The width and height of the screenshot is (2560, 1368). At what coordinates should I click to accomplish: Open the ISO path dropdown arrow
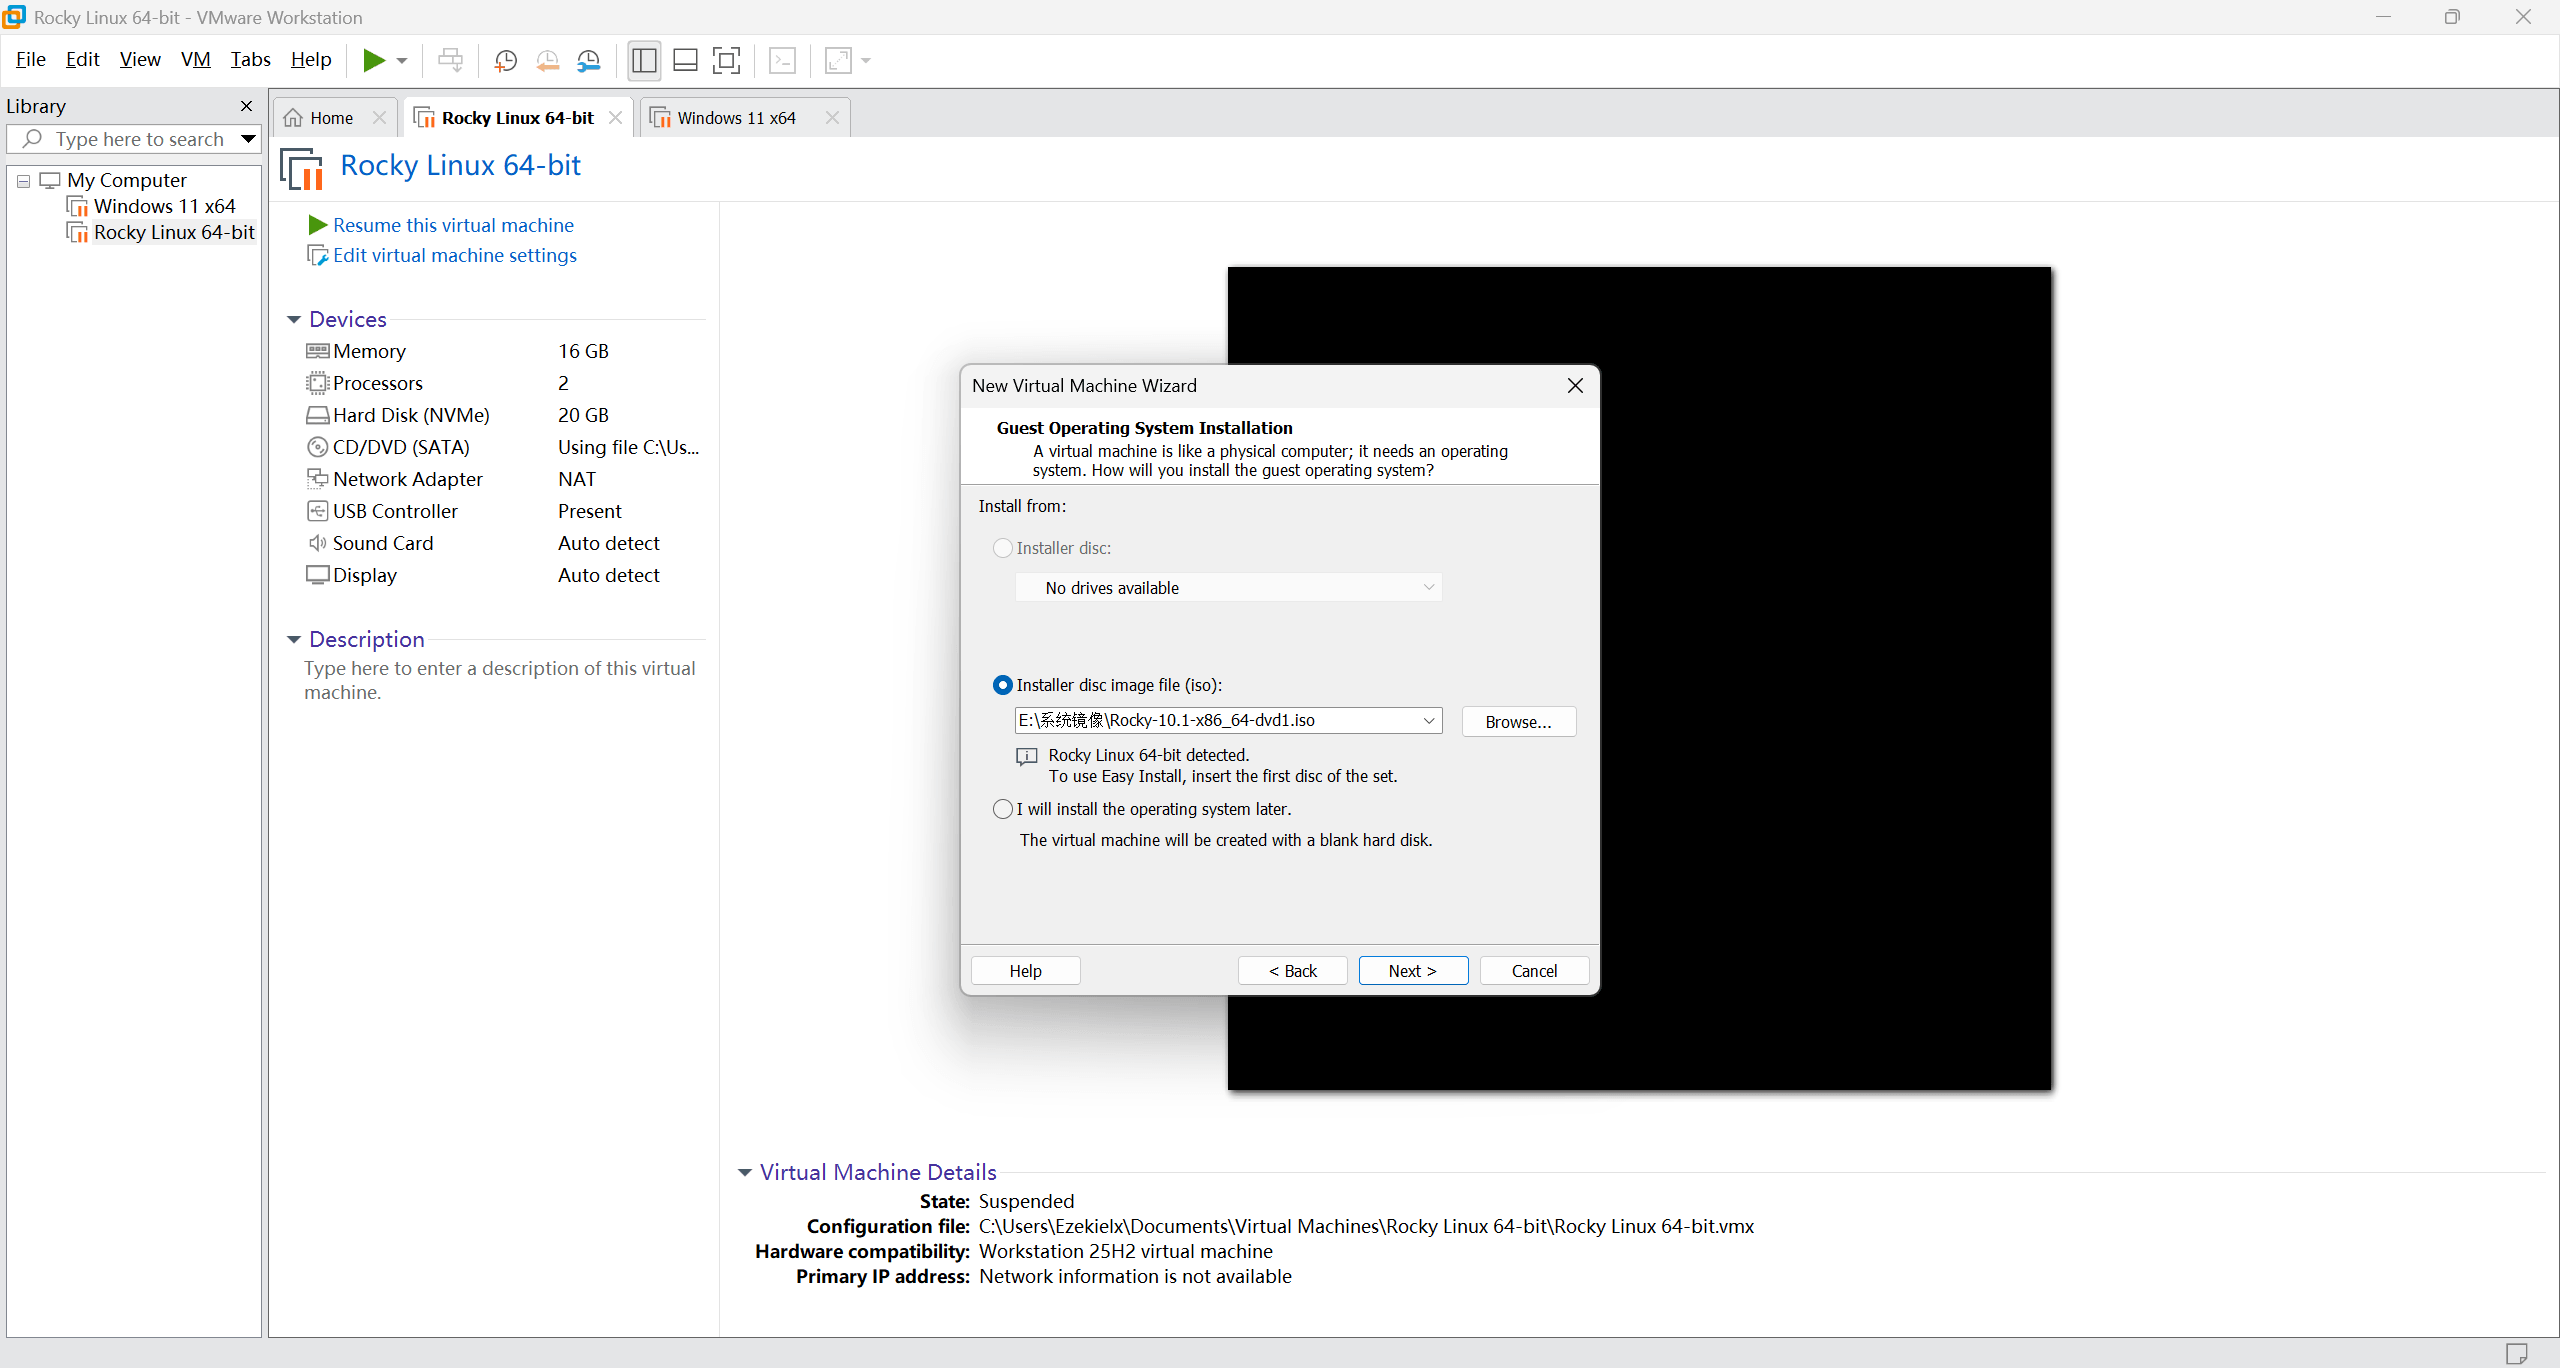(x=1429, y=721)
